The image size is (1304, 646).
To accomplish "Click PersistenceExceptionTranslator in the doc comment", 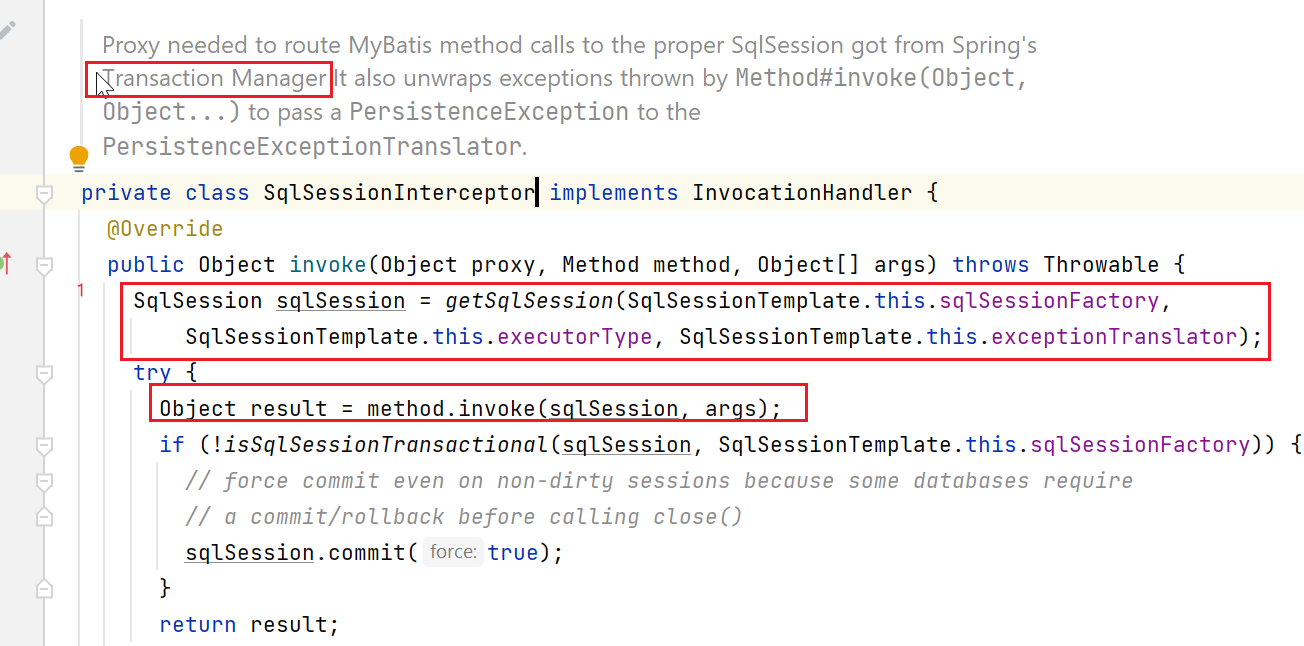I will 311,147.
